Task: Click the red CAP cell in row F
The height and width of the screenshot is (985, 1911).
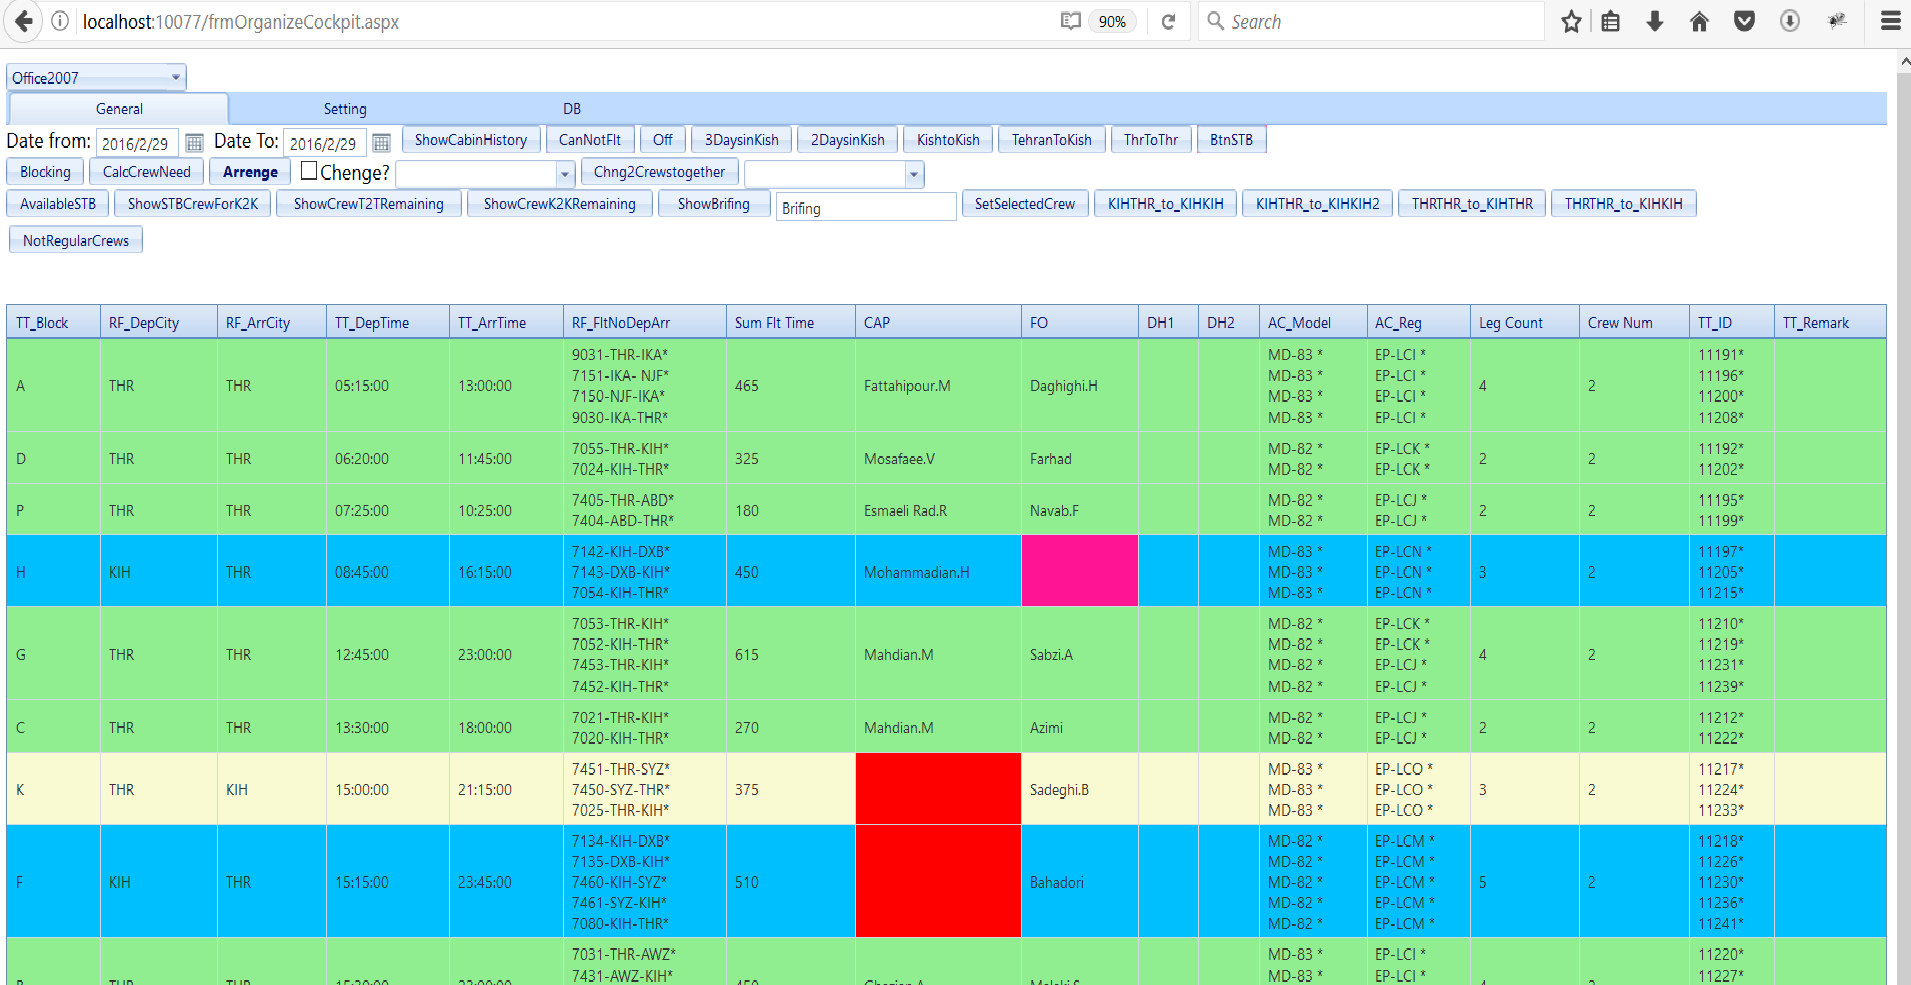Action: [938, 881]
